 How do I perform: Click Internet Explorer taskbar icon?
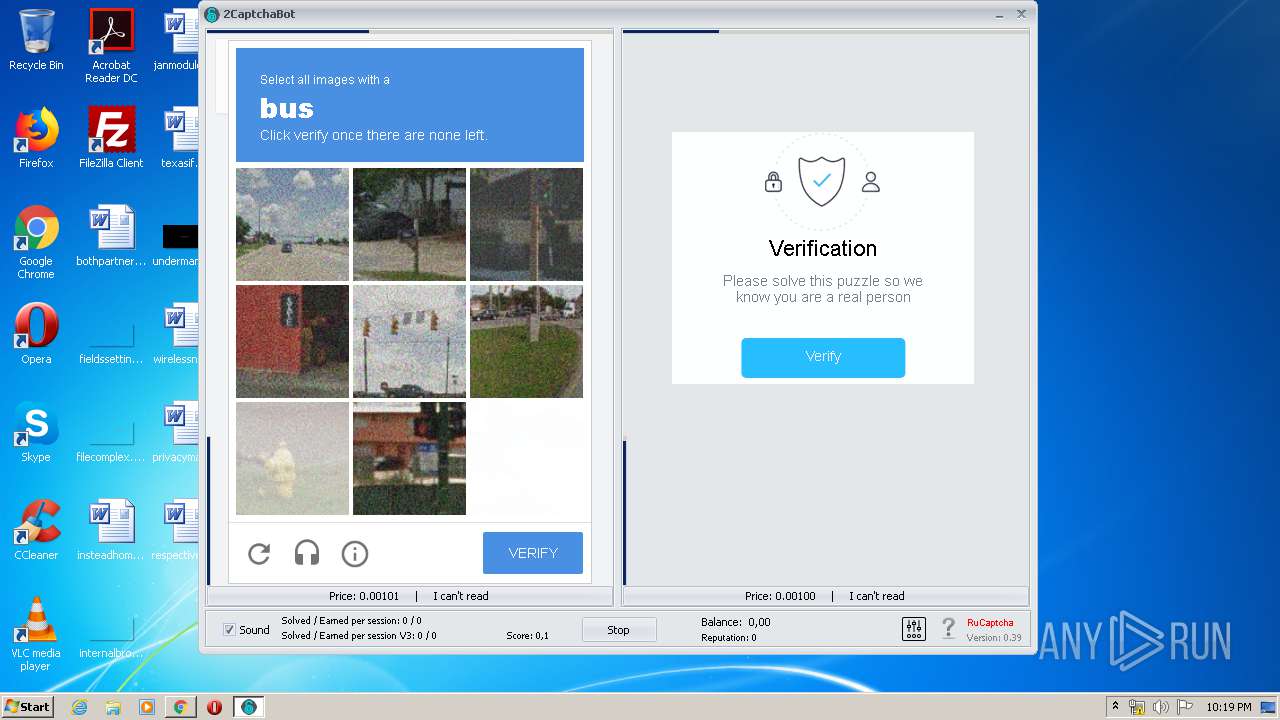[x=80, y=707]
